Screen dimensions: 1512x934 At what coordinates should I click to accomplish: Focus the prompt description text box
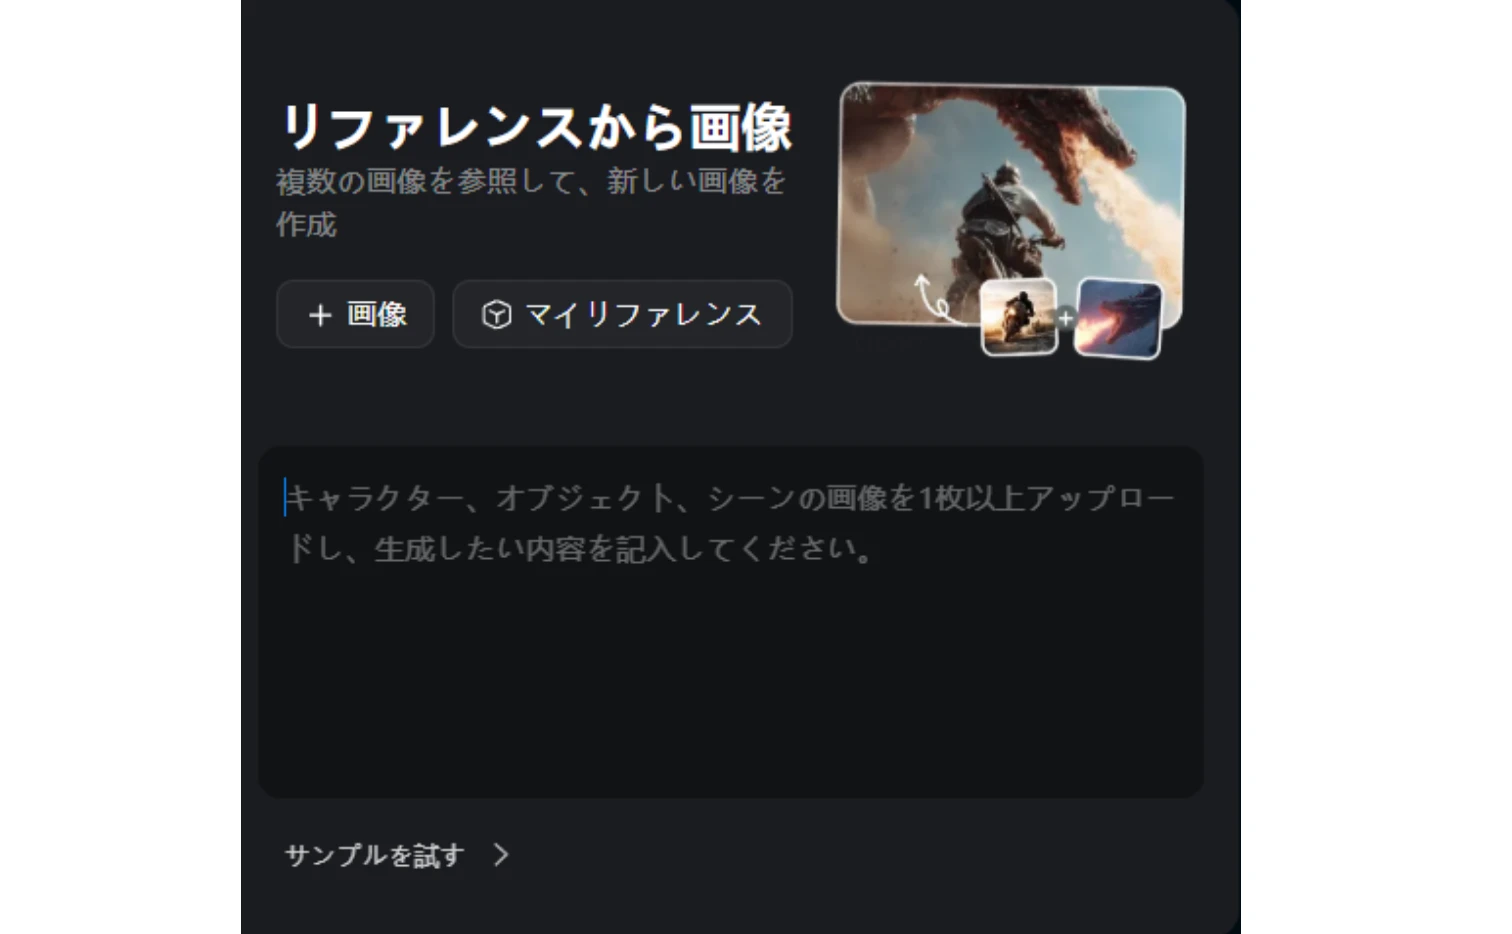pos(731,622)
